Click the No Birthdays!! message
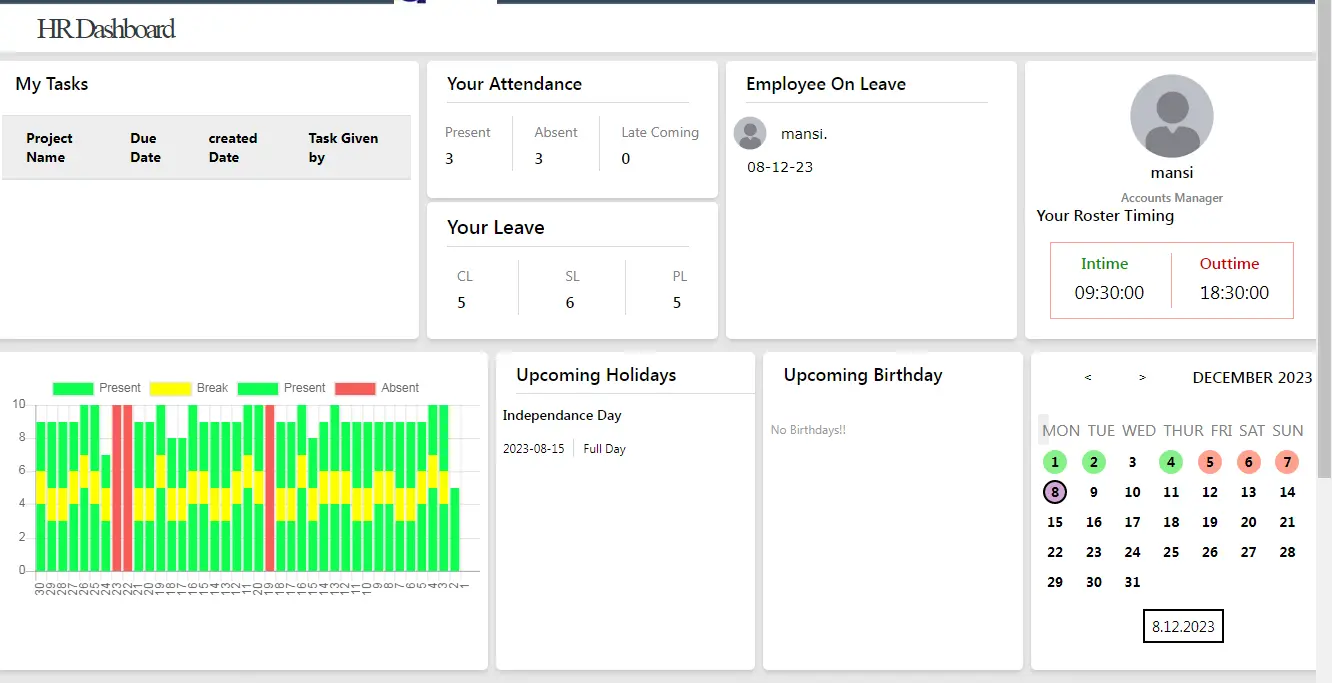This screenshot has height=683, width=1332. coord(808,430)
